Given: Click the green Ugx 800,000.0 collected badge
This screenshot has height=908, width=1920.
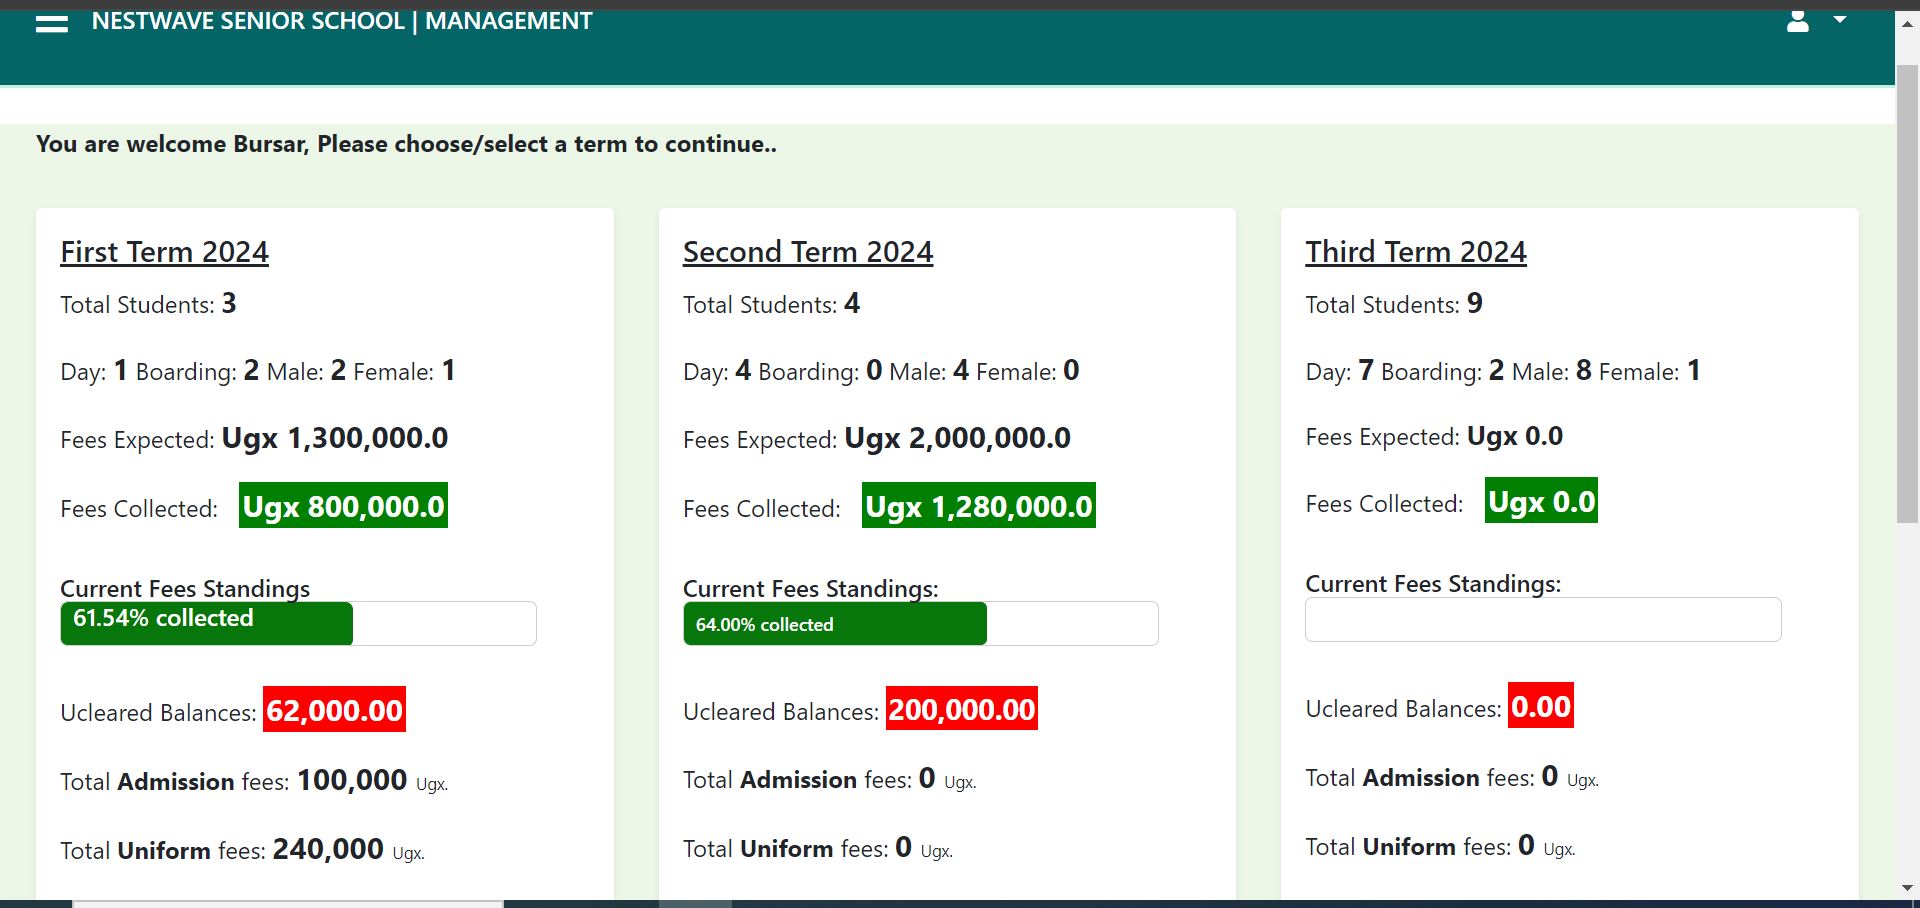Looking at the screenshot, I should pos(343,506).
